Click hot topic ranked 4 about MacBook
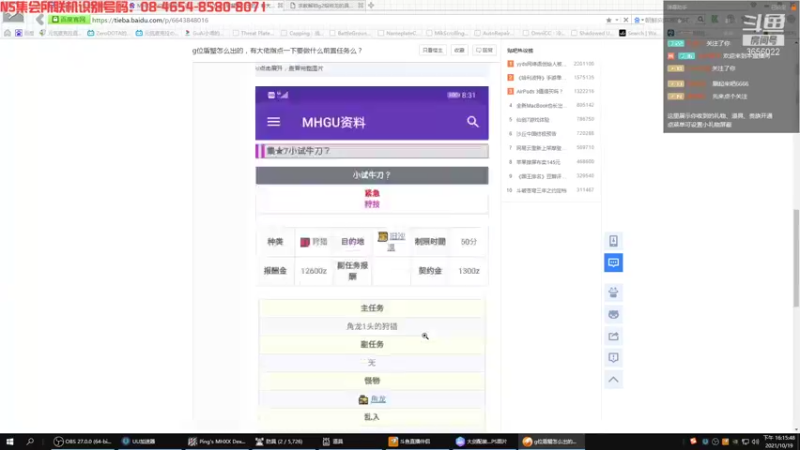This screenshot has width=800, height=450. (x=540, y=106)
